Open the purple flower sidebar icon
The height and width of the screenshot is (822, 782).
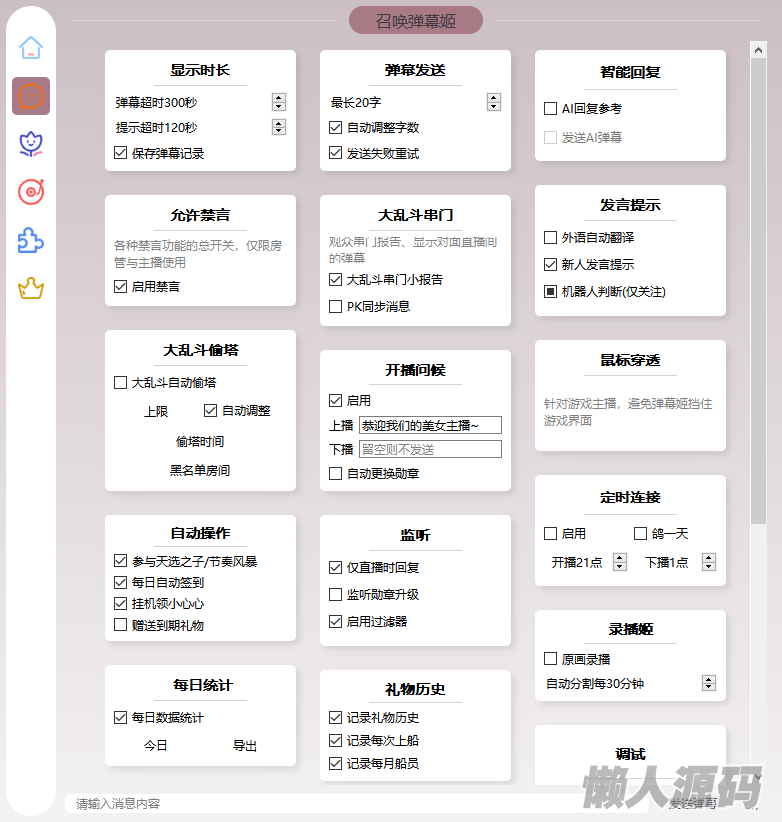pos(31,144)
